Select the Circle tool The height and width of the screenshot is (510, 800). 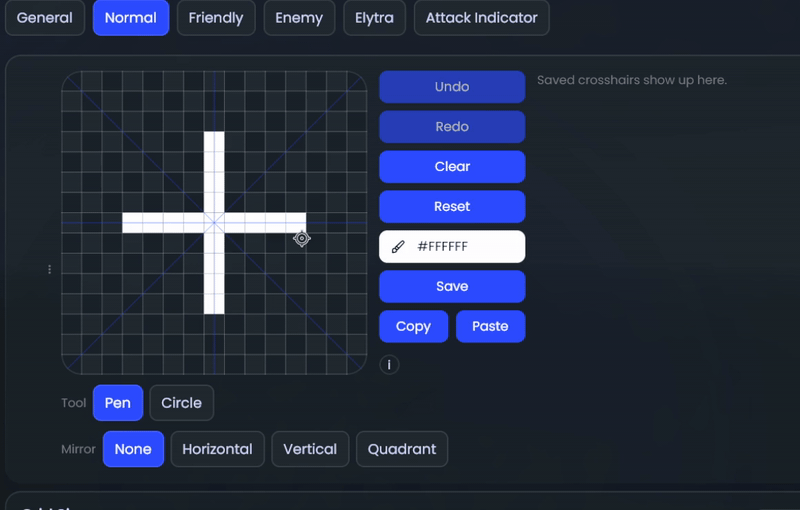(x=182, y=403)
